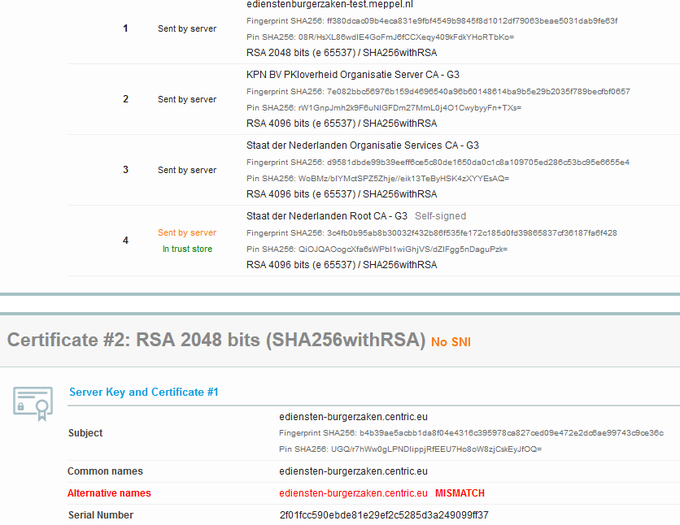Click the certificate icon beside Server Key
The image size is (680, 525).
click(x=33, y=404)
